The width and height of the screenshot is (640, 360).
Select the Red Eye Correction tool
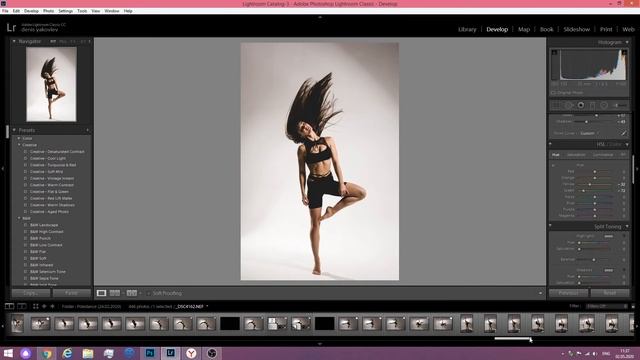click(x=580, y=105)
